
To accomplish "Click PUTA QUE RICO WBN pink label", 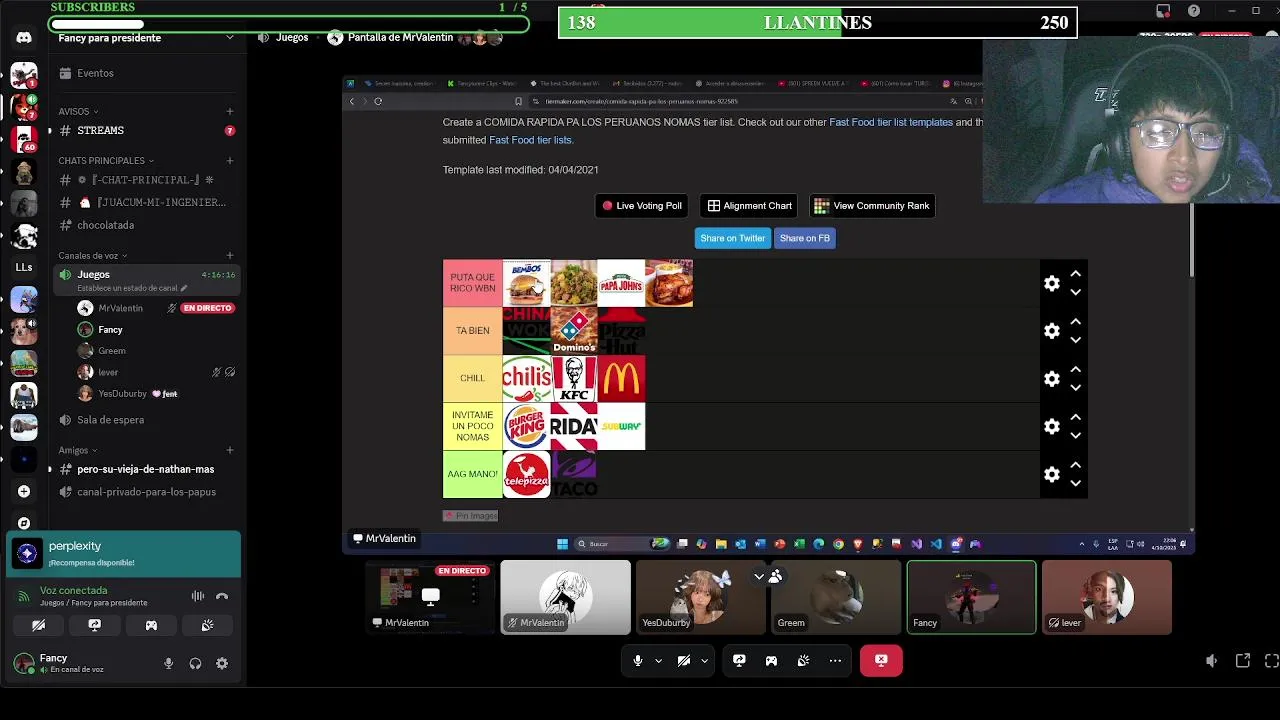I will [472, 283].
